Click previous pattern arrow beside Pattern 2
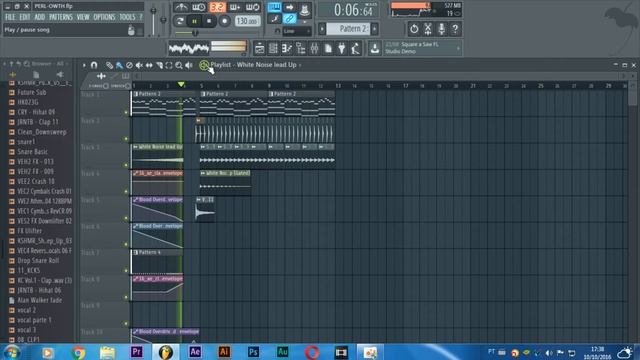This screenshot has width=640, height=360. (322, 29)
